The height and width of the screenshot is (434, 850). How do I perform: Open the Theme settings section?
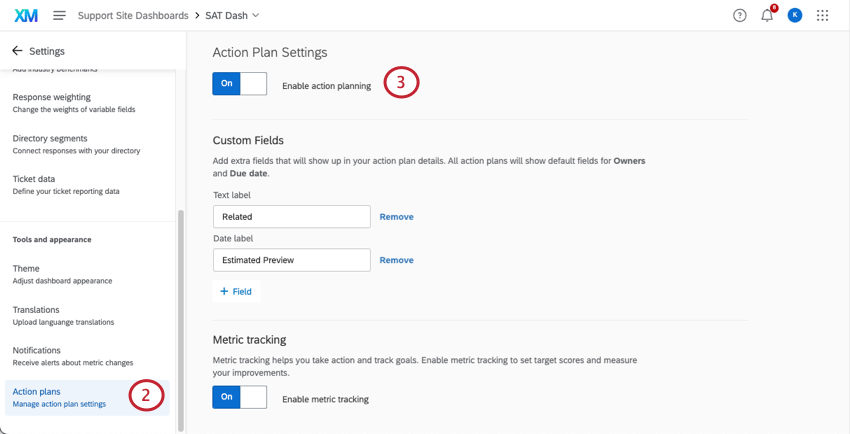(x=60, y=274)
